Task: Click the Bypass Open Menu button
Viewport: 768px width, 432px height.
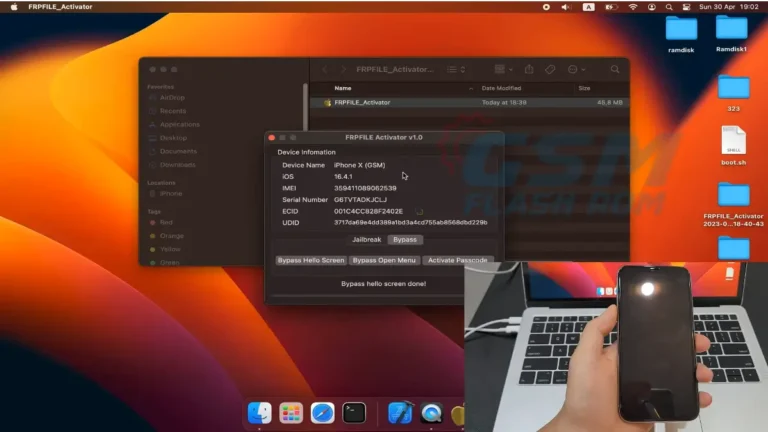Action: [384, 260]
